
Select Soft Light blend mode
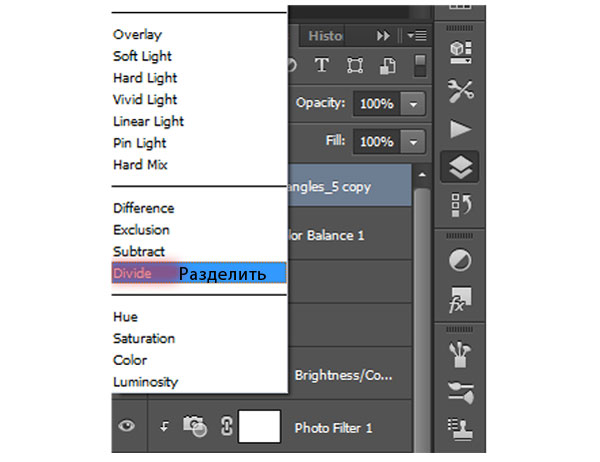[x=140, y=56]
